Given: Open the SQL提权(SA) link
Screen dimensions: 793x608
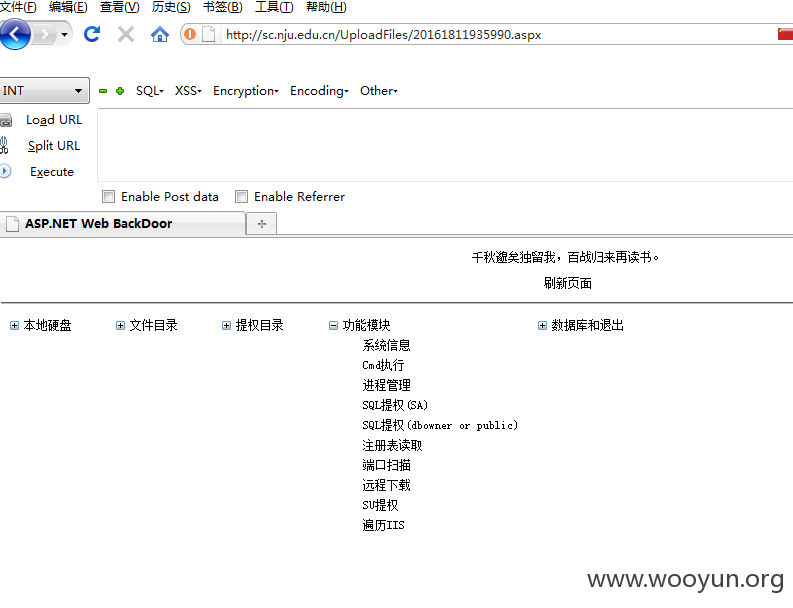Looking at the screenshot, I should pos(395,405).
